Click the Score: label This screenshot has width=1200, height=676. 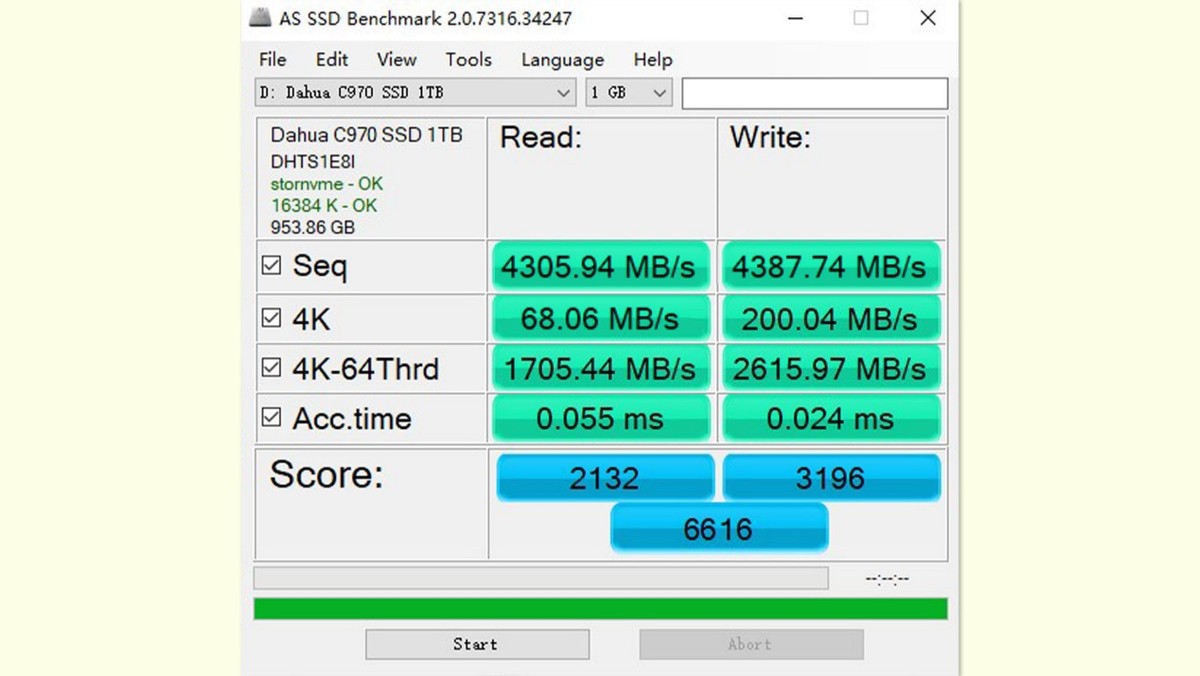pos(326,474)
